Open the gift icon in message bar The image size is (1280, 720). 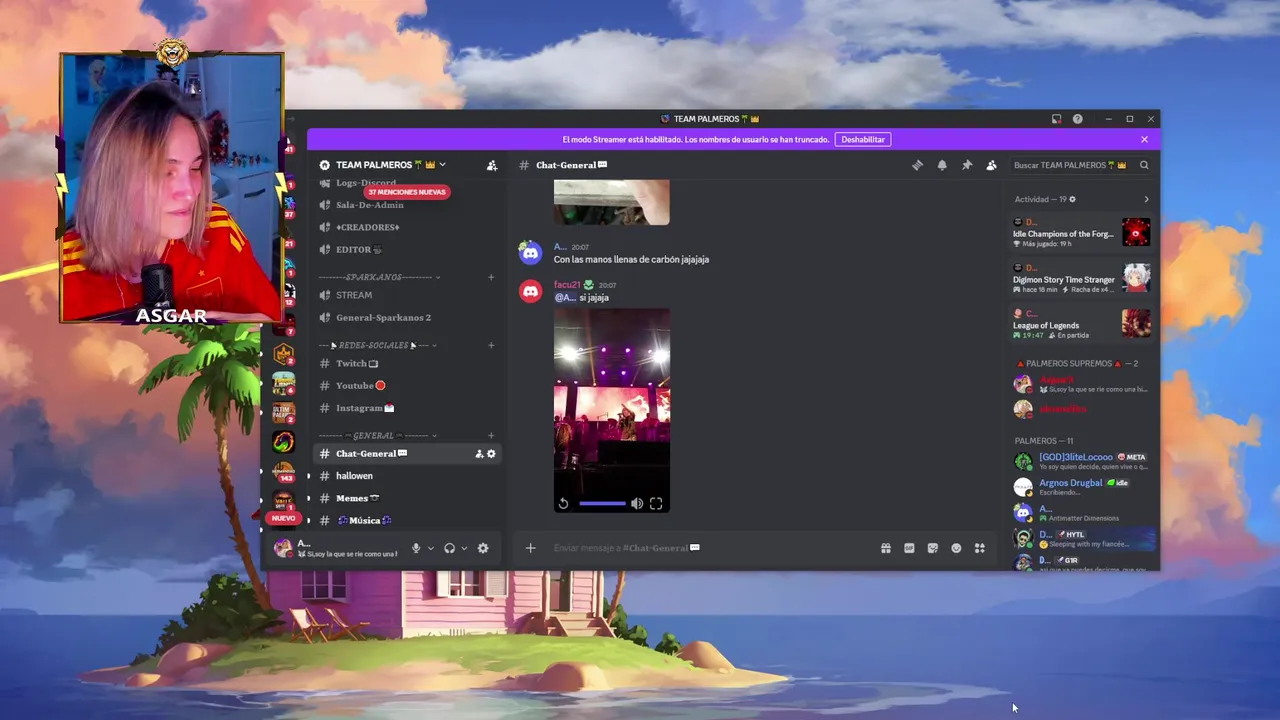coord(885,548)
